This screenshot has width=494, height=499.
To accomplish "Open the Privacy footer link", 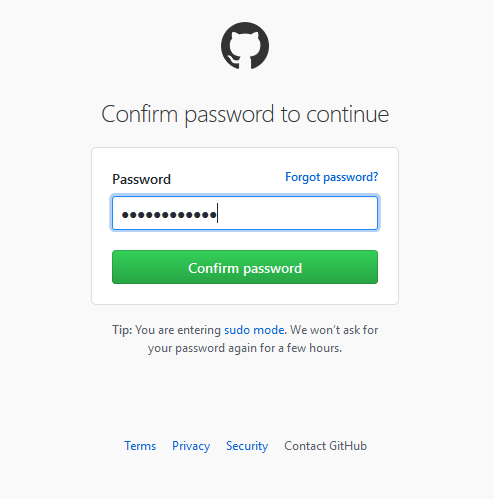I will coord(191,446).
